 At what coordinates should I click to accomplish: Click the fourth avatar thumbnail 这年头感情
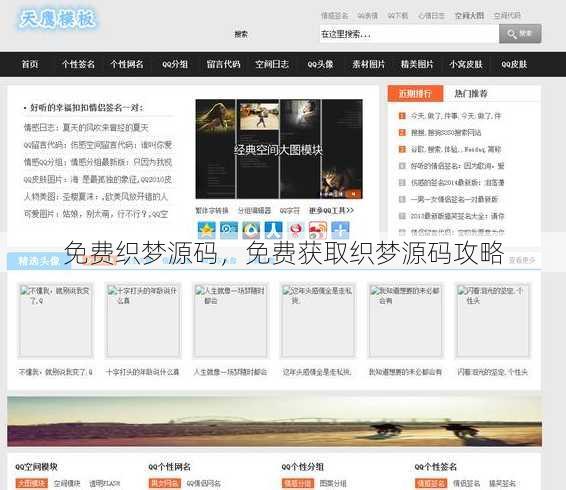318,320
